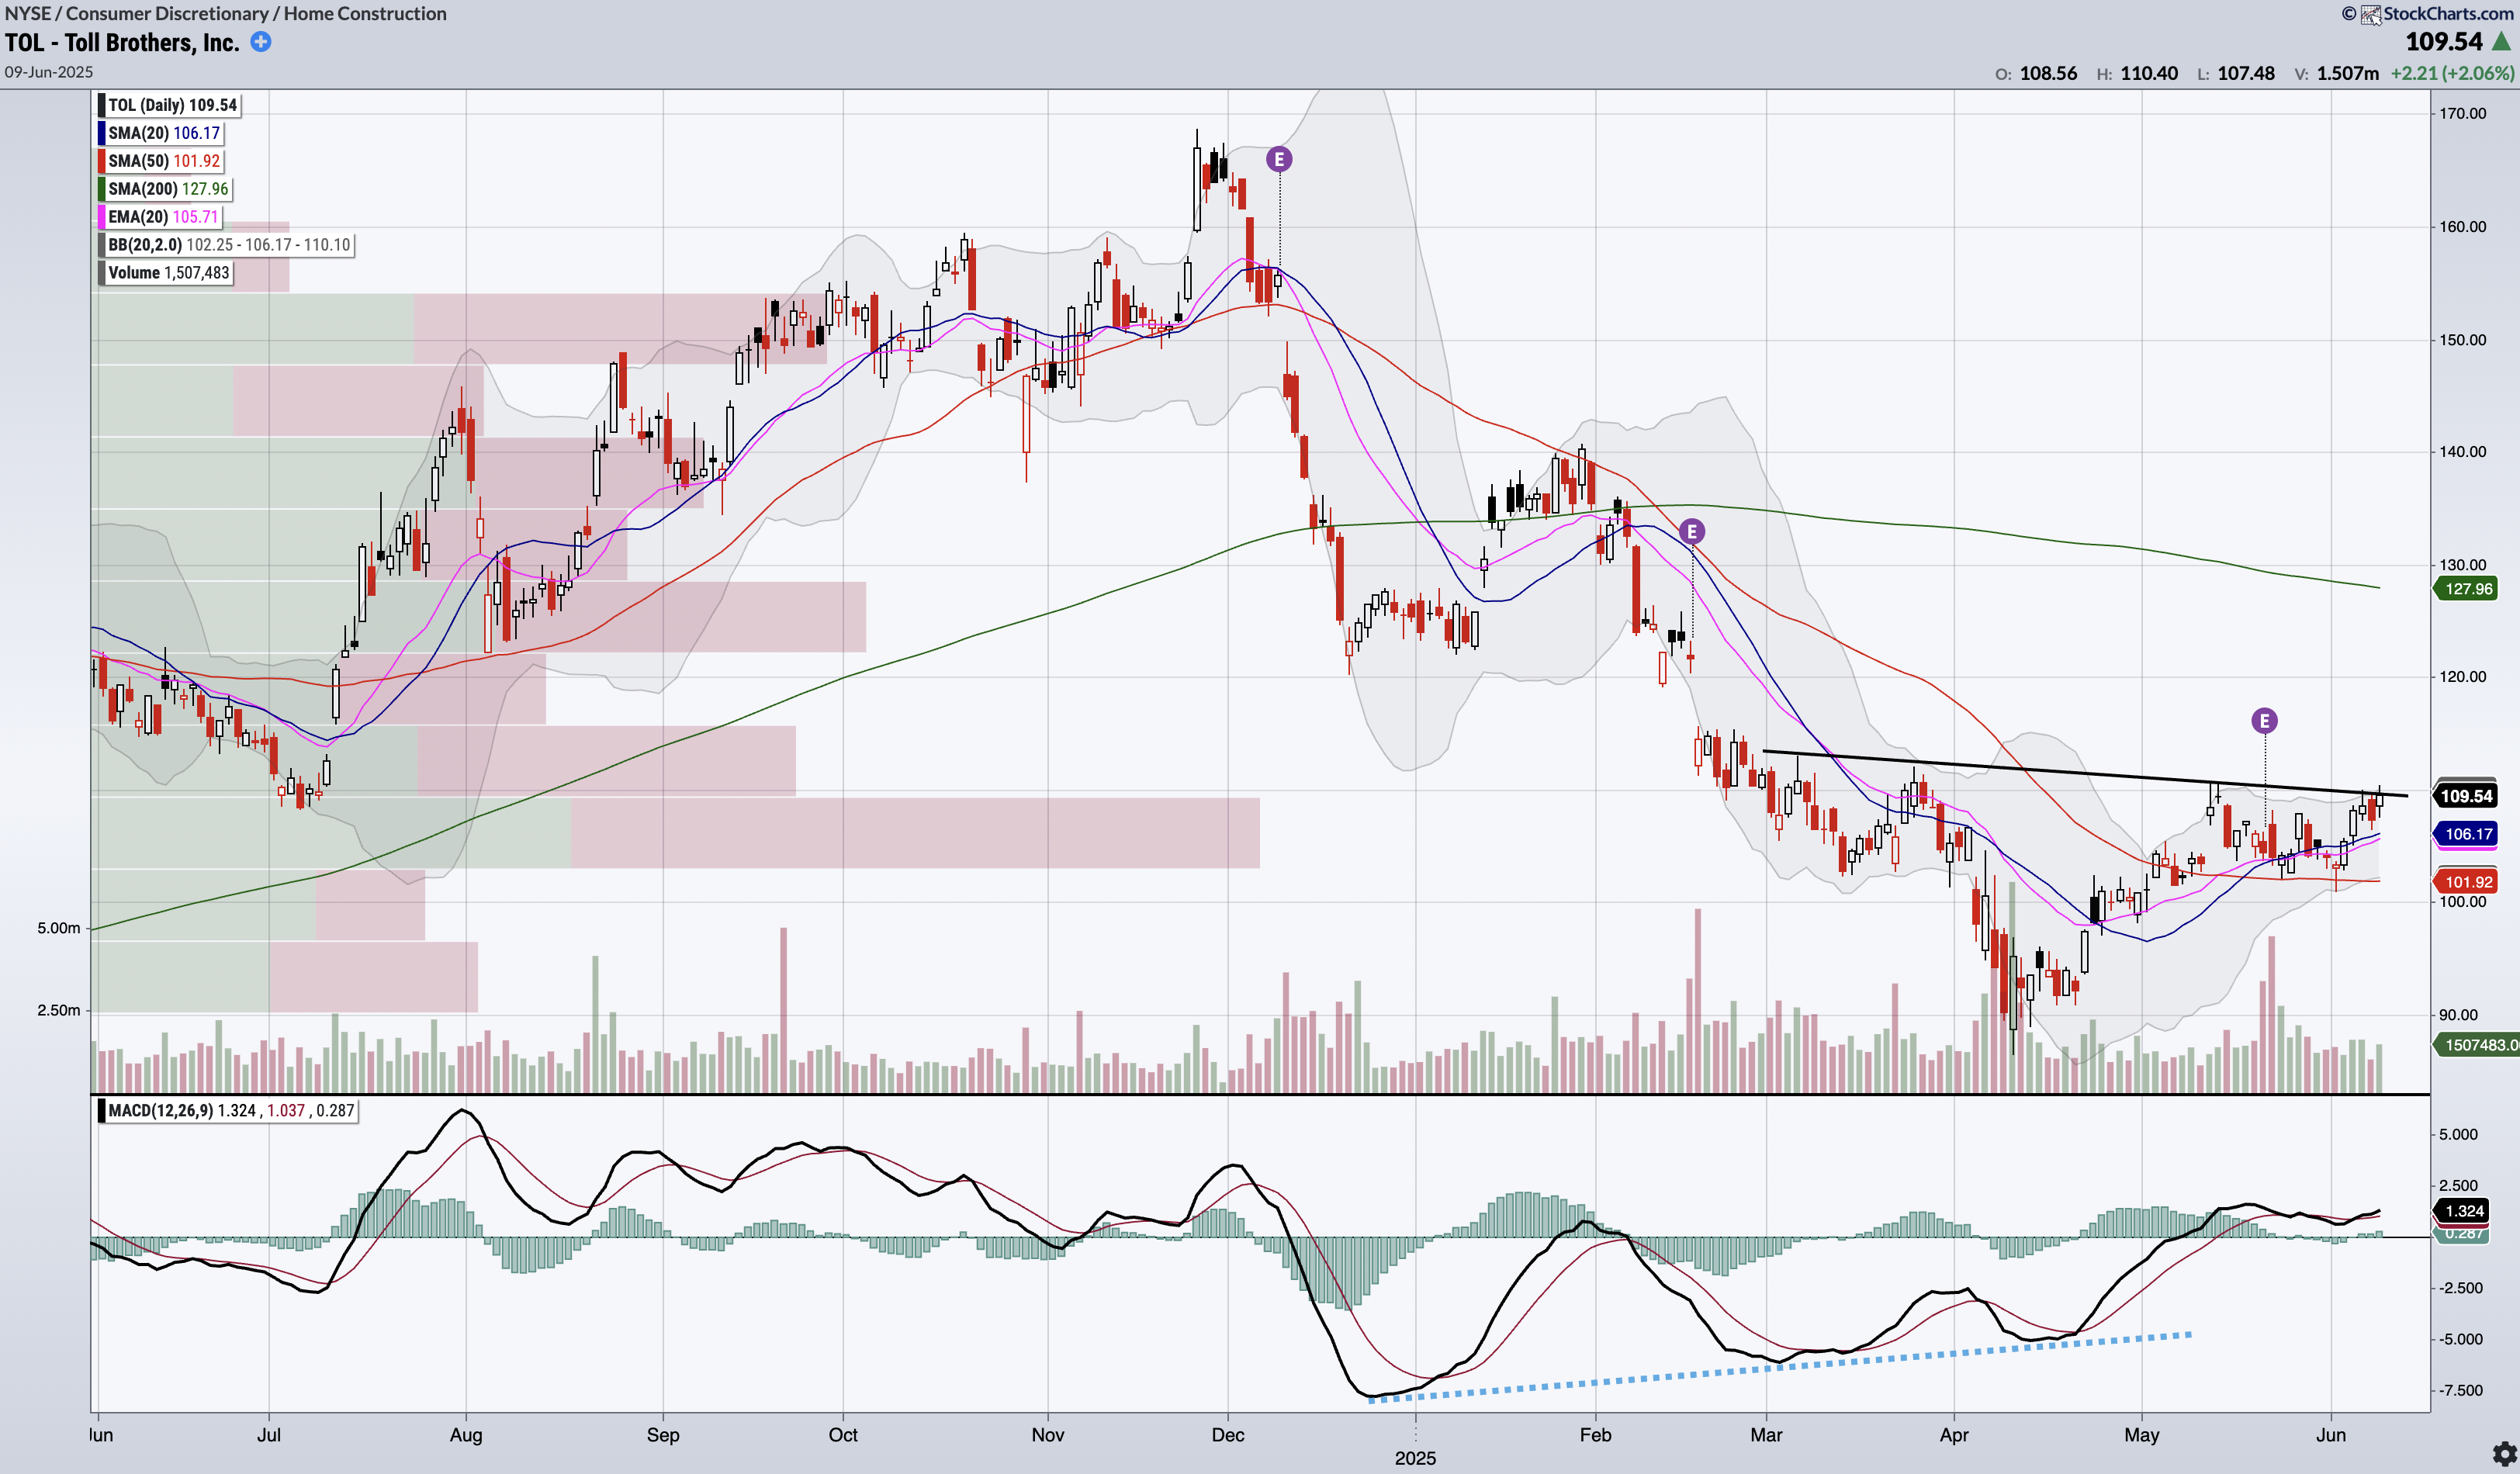Click the MACD(12,26,9) indicator label

(x=160, y=1110)
